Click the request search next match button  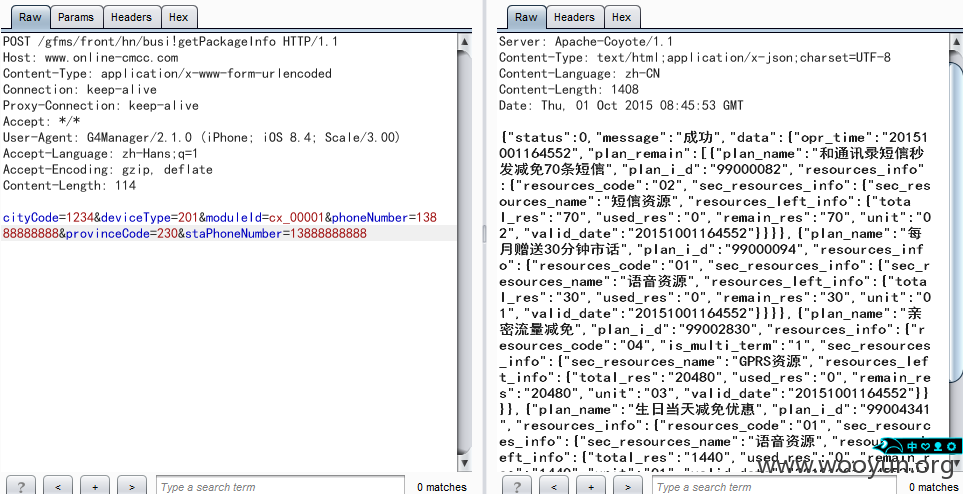pos(131,486)
